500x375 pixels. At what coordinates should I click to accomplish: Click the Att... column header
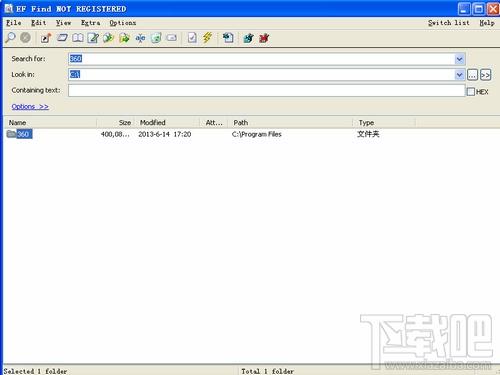[x=214, y=123]
